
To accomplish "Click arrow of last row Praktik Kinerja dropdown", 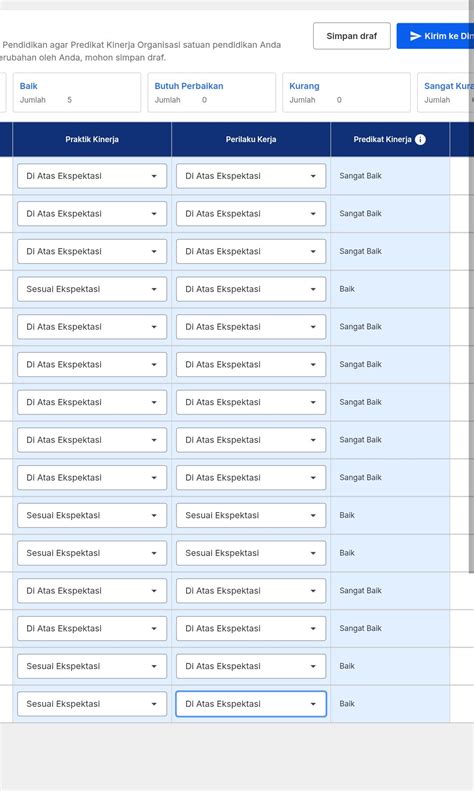I will click(x=154, y=704).
